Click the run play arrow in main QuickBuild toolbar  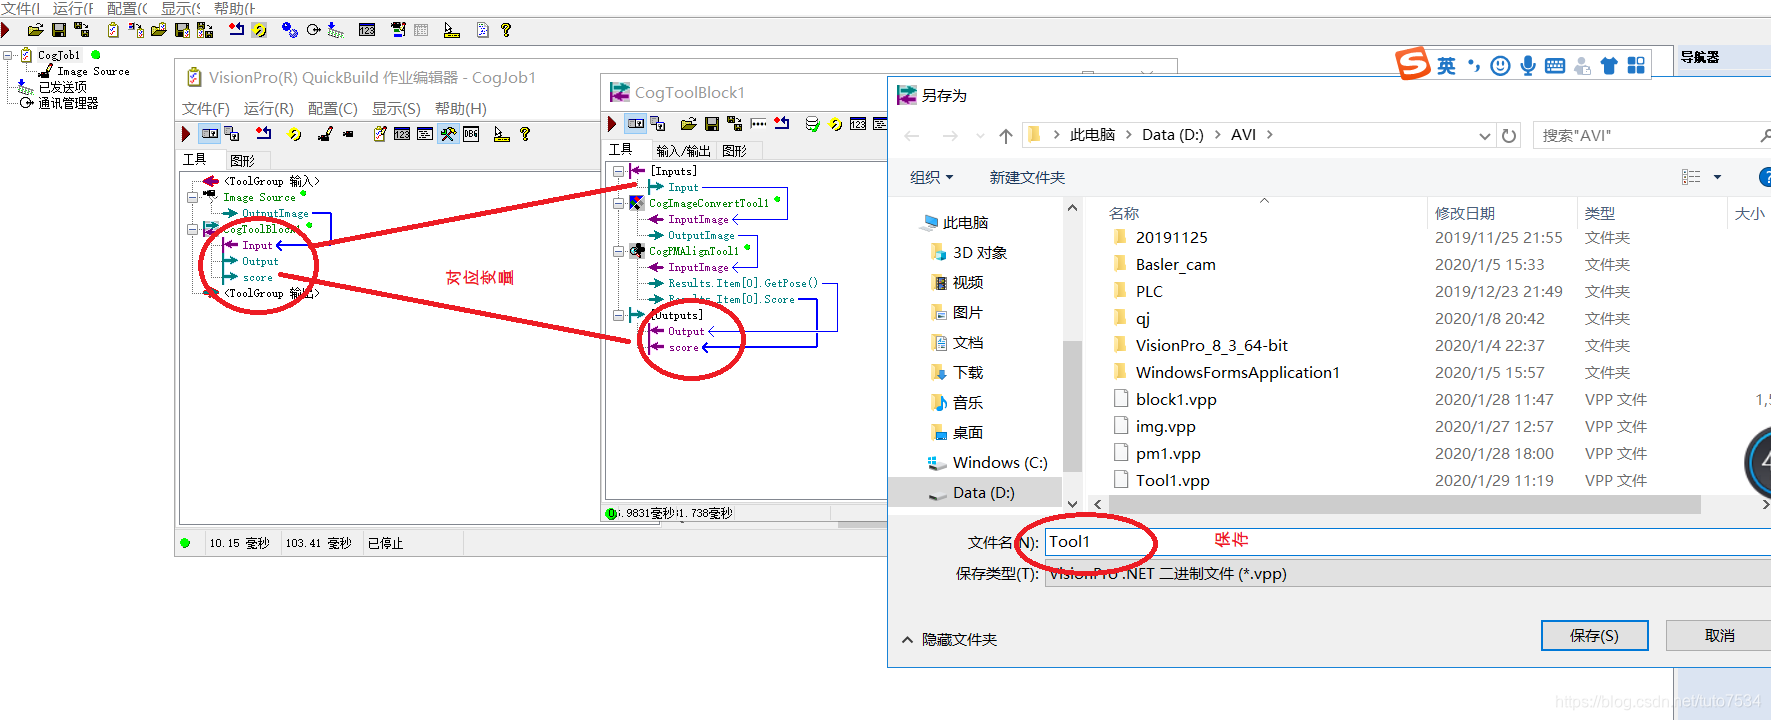click(x=5, y=30)
